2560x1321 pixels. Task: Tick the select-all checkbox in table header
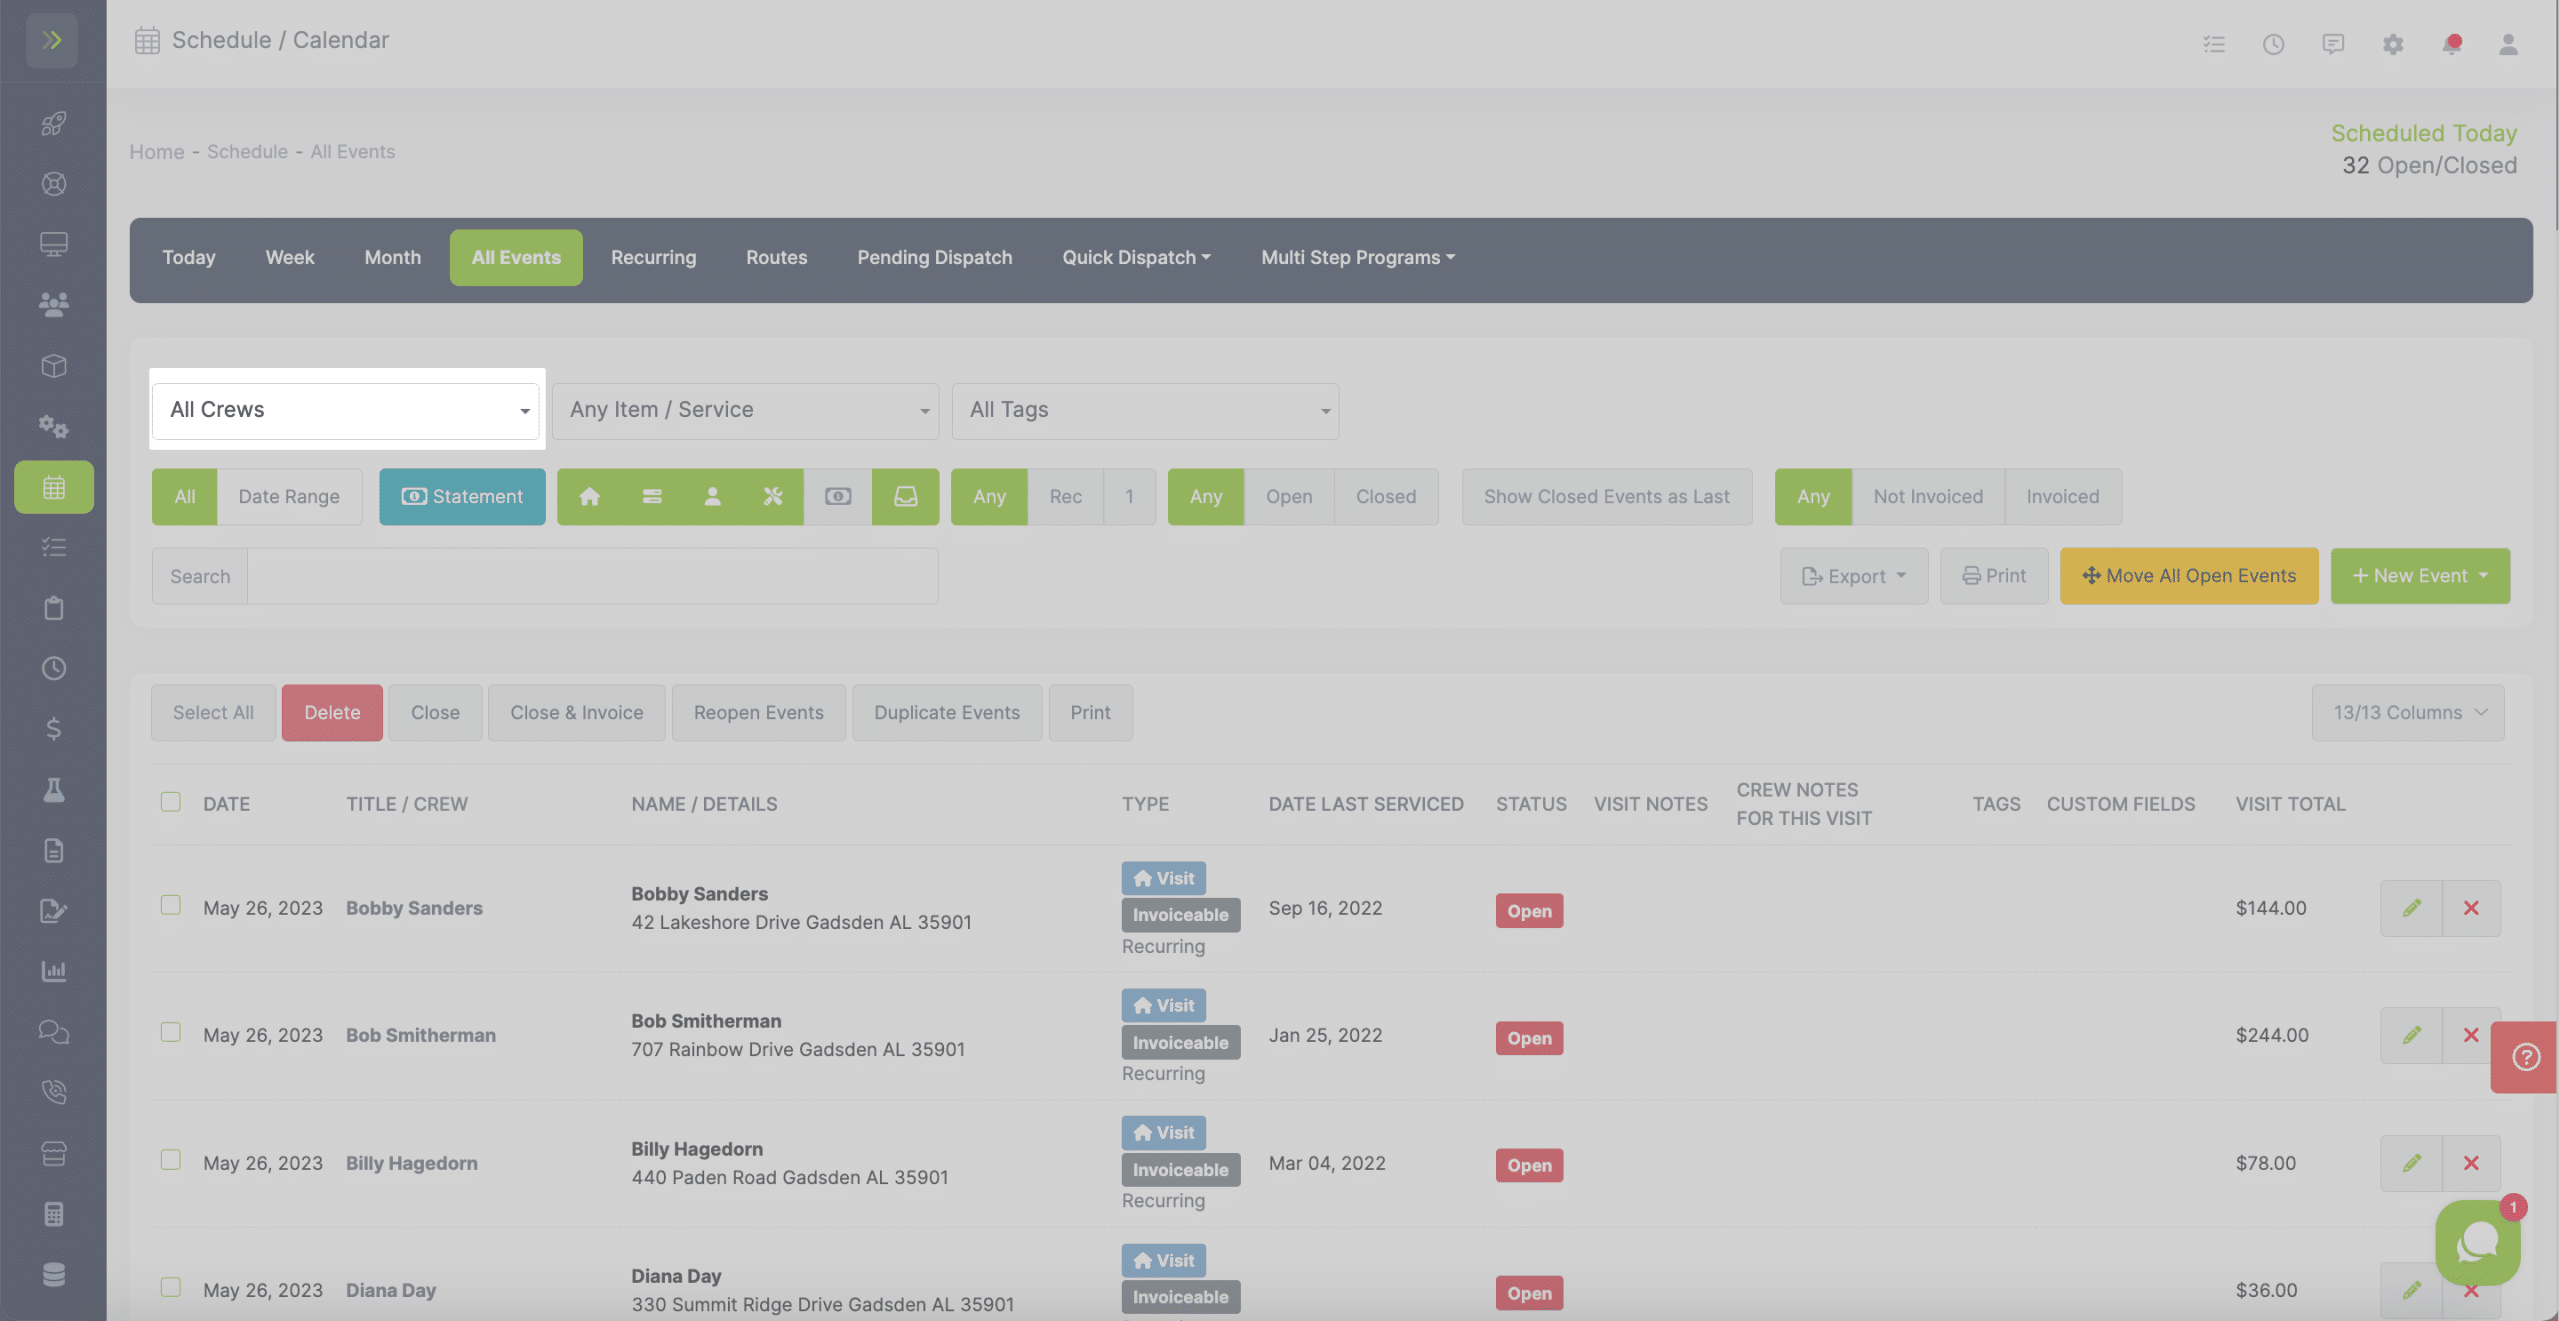coord(171,802)
